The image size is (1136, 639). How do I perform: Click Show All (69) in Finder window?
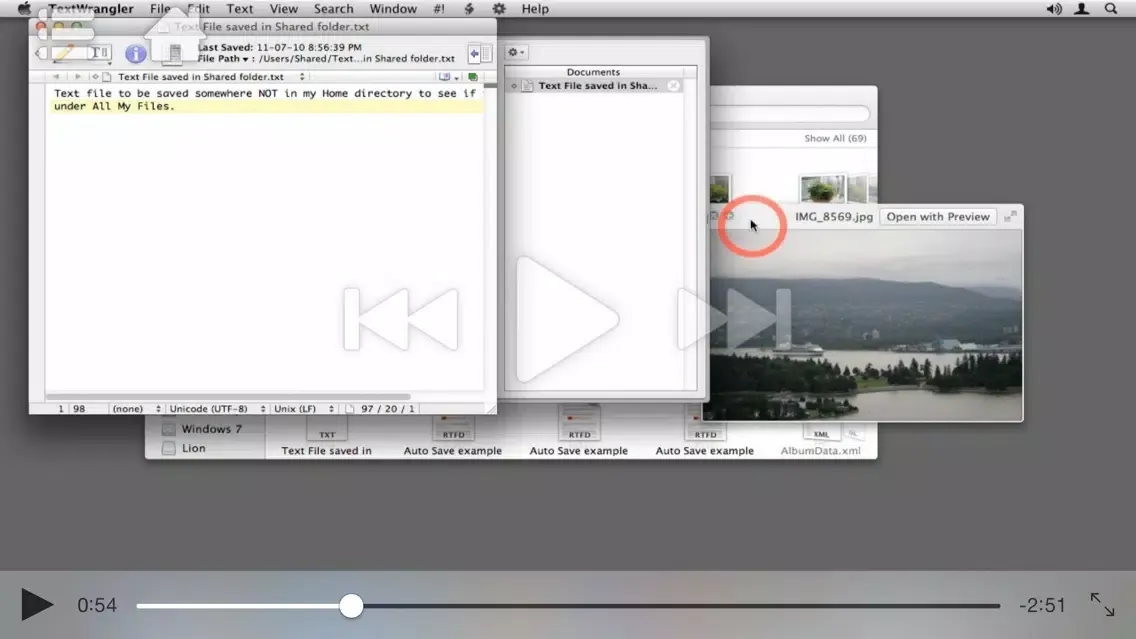(x=835, y=138)
